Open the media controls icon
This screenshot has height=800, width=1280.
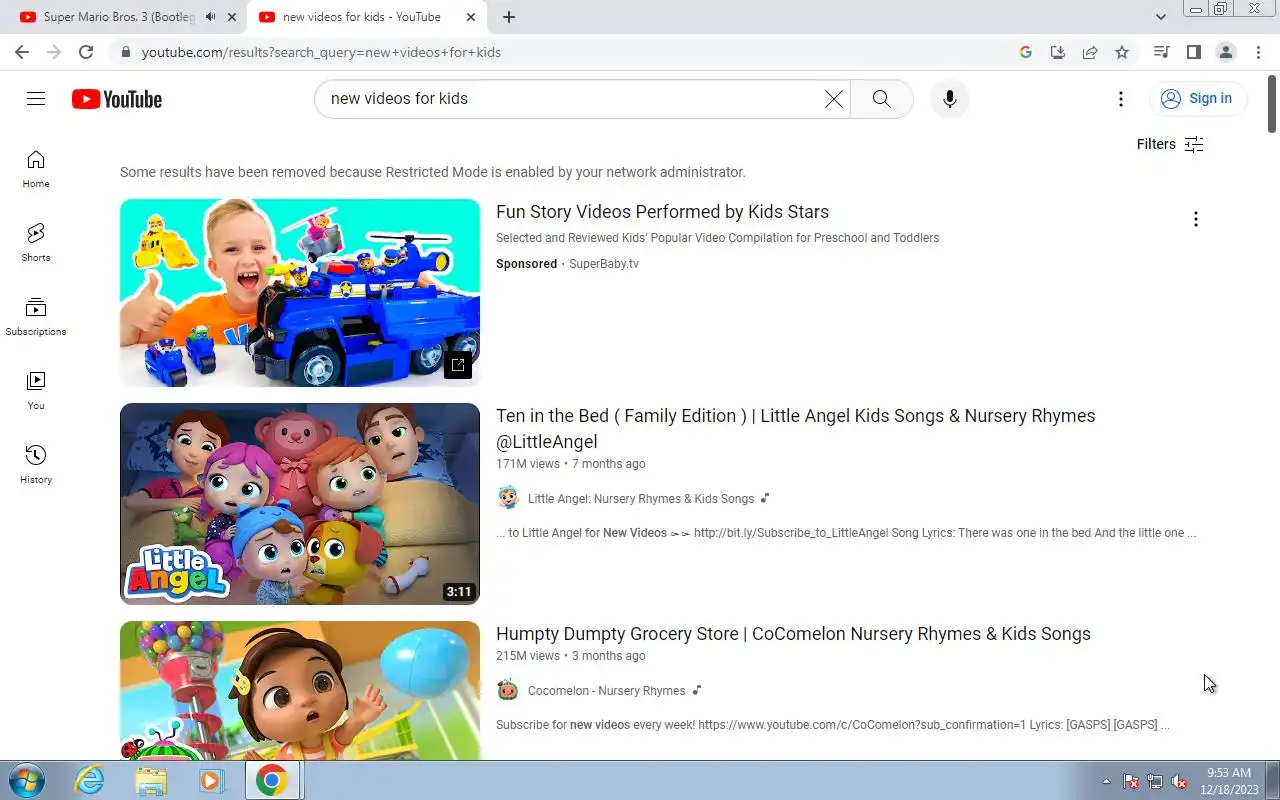click(1161, 52)
